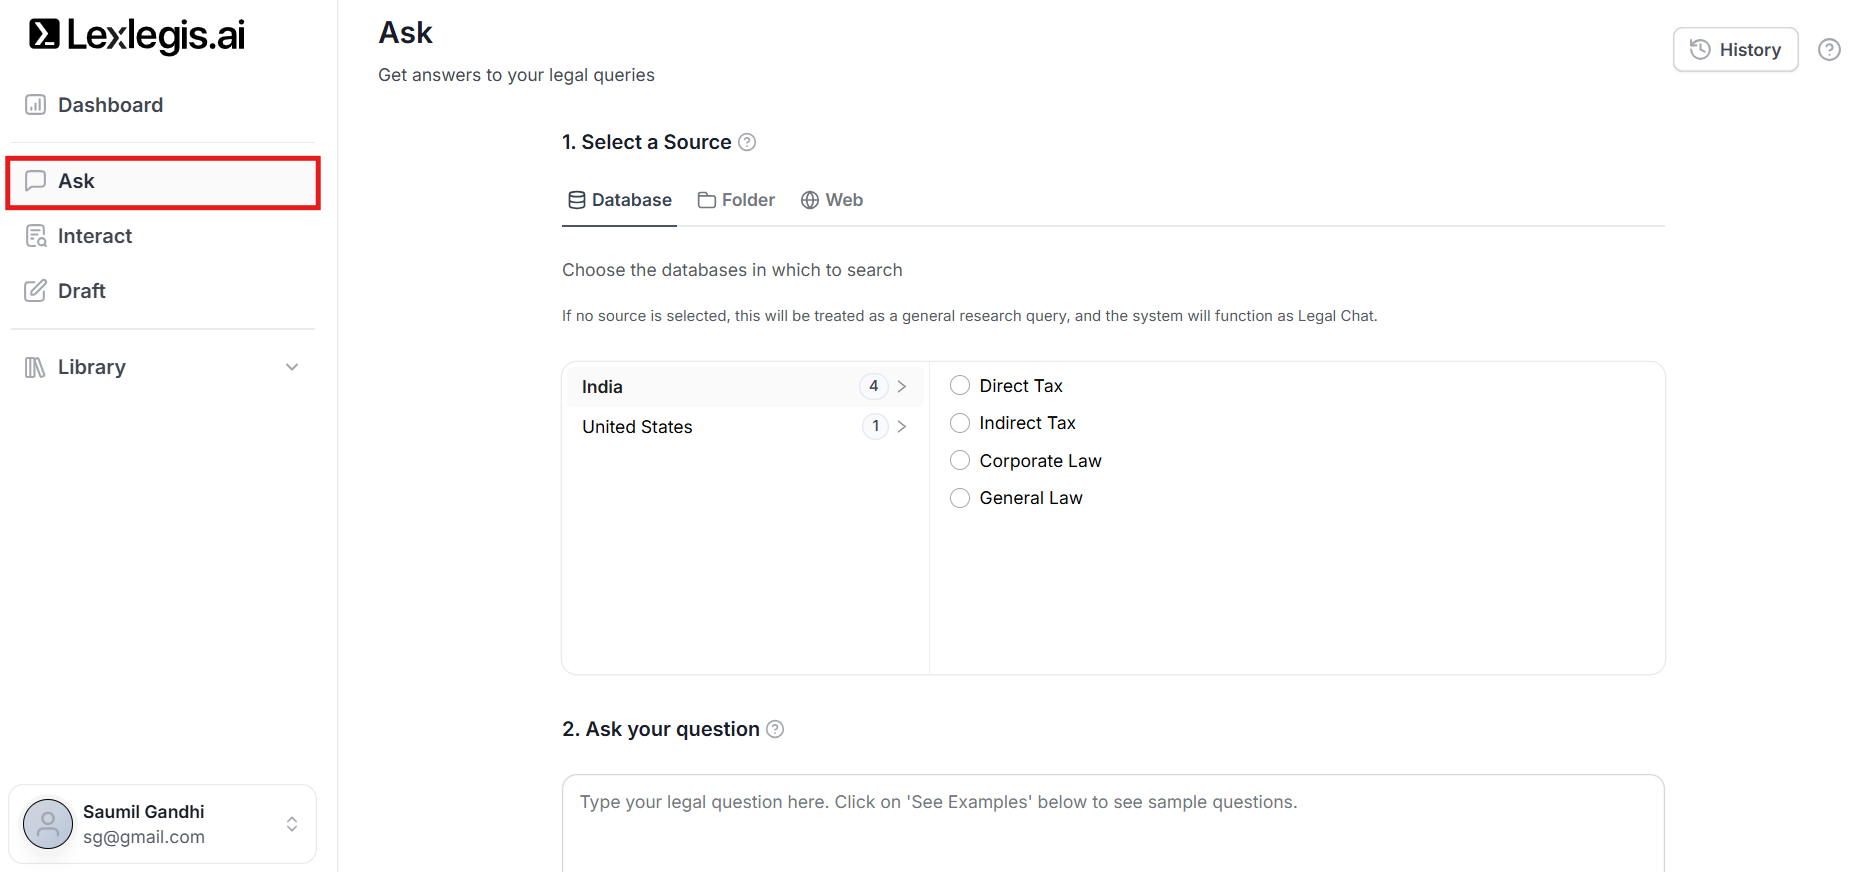Expand the Library sidebar section chevron
1875x872 pixels.
point(292,367)
